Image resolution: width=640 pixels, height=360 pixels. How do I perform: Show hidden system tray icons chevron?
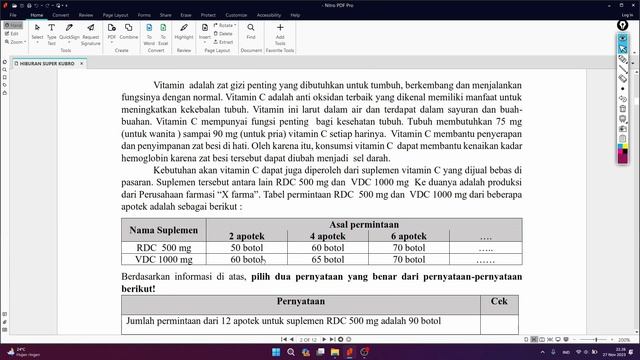tap(542, 352)
